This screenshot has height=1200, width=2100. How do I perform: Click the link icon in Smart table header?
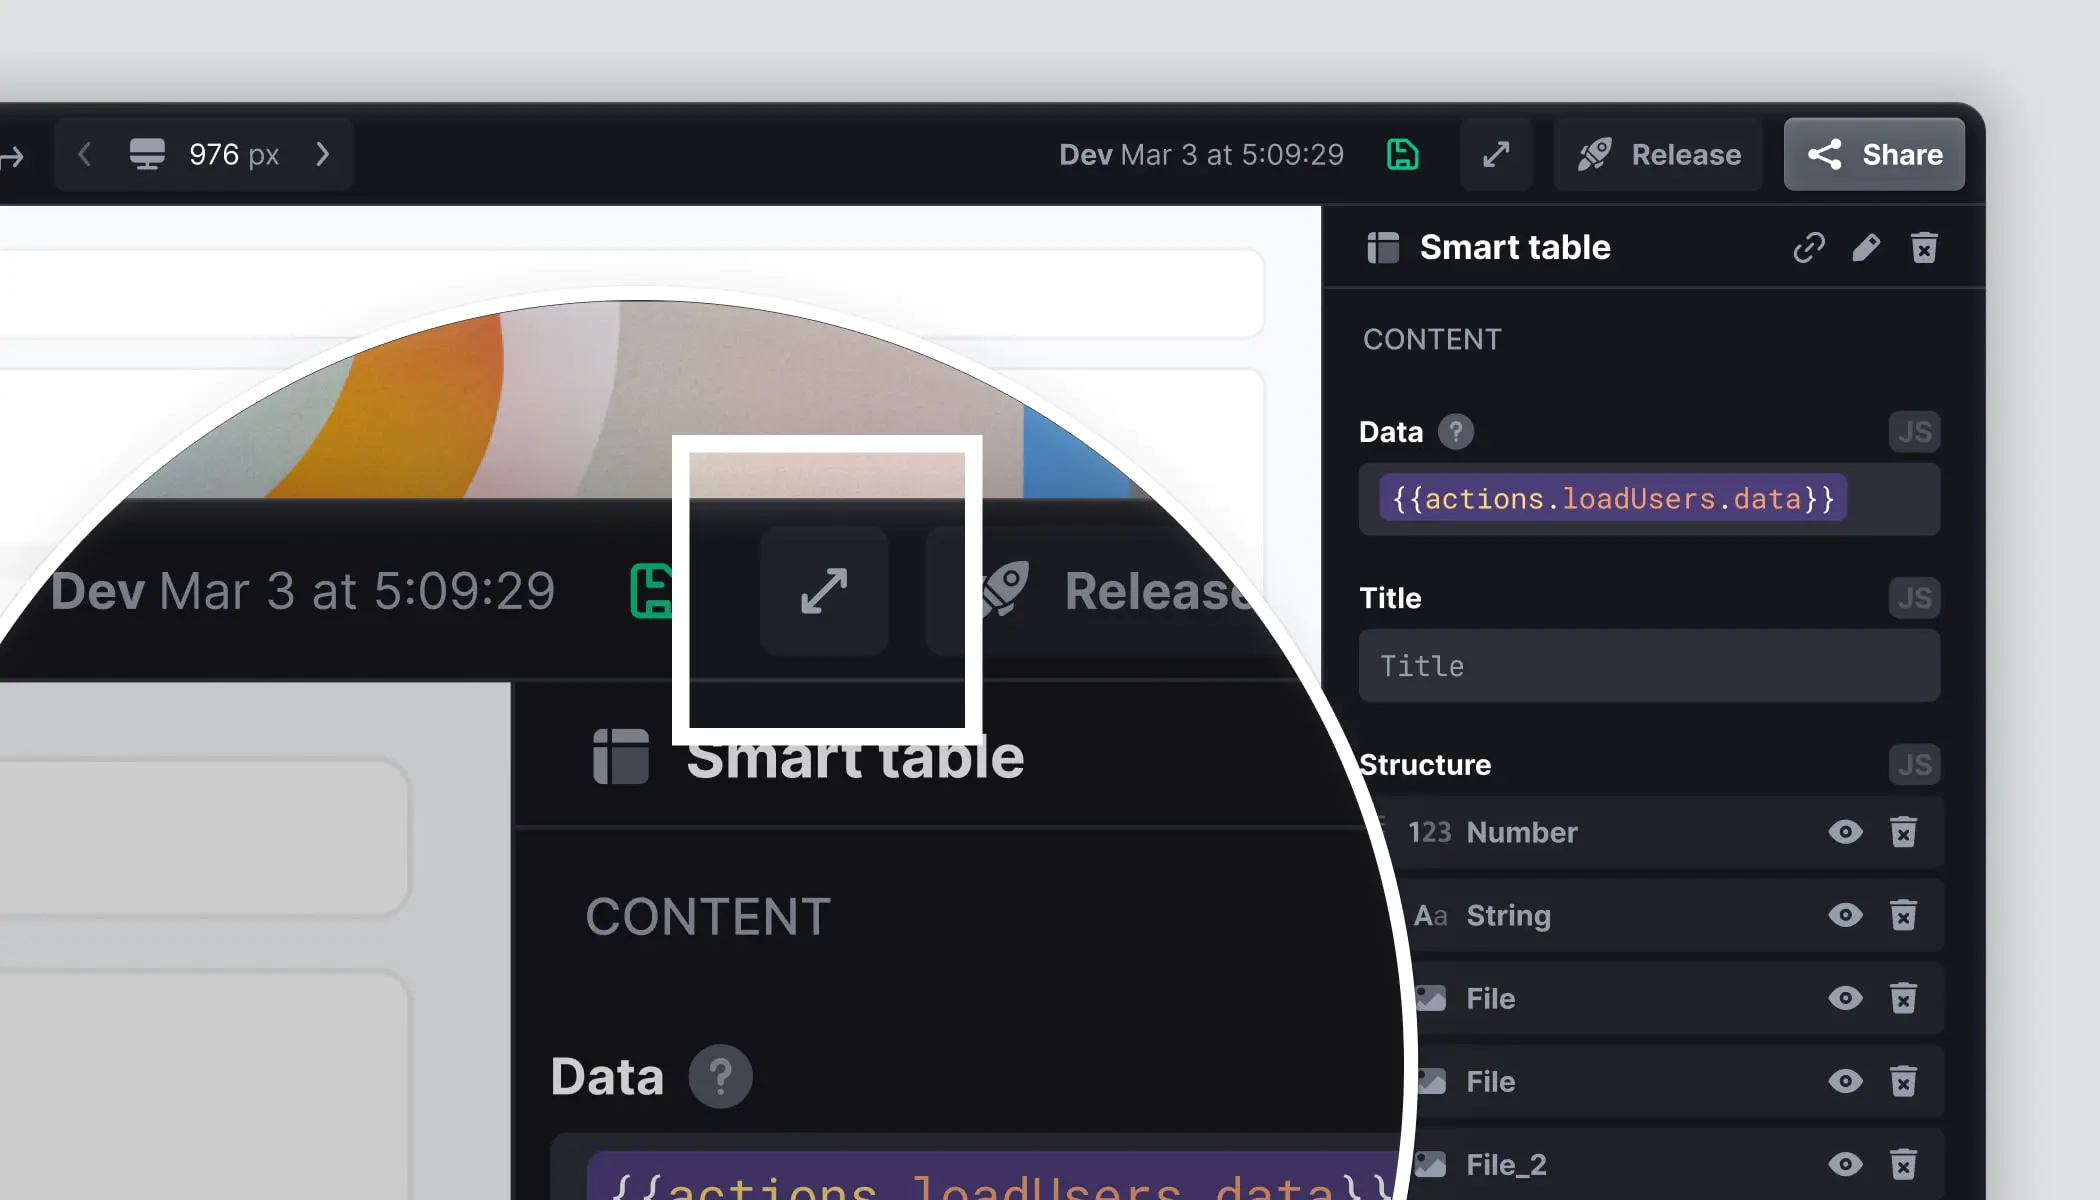(x=1809, y=247)
